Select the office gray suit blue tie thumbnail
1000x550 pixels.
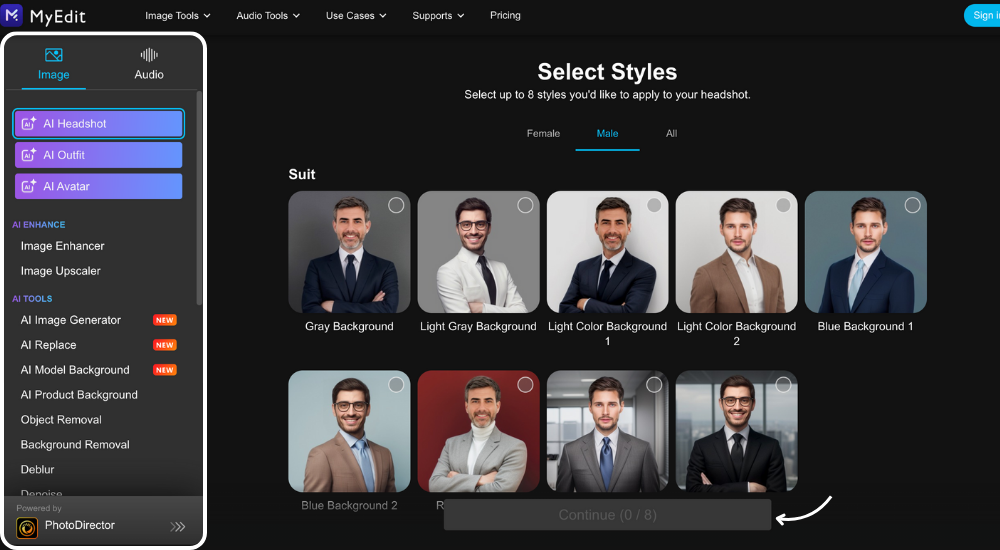[608, 431]
